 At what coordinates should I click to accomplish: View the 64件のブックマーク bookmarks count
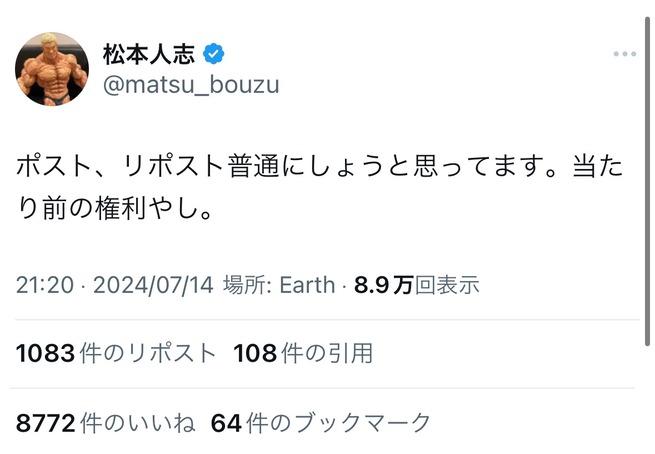tap(320, 423)
